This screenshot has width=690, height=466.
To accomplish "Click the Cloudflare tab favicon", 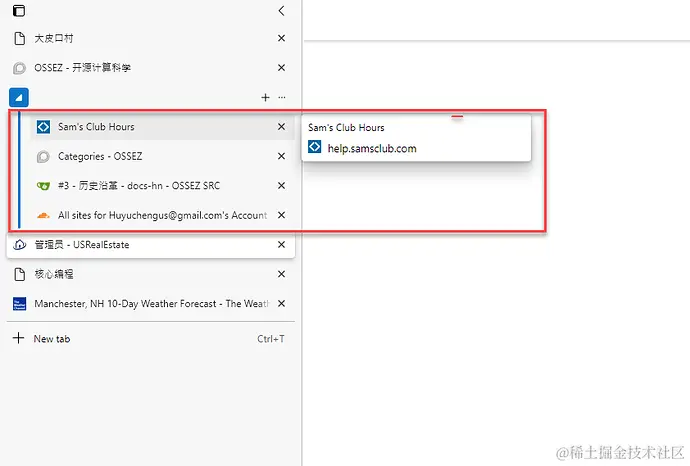I will click(x=43, y=216).
